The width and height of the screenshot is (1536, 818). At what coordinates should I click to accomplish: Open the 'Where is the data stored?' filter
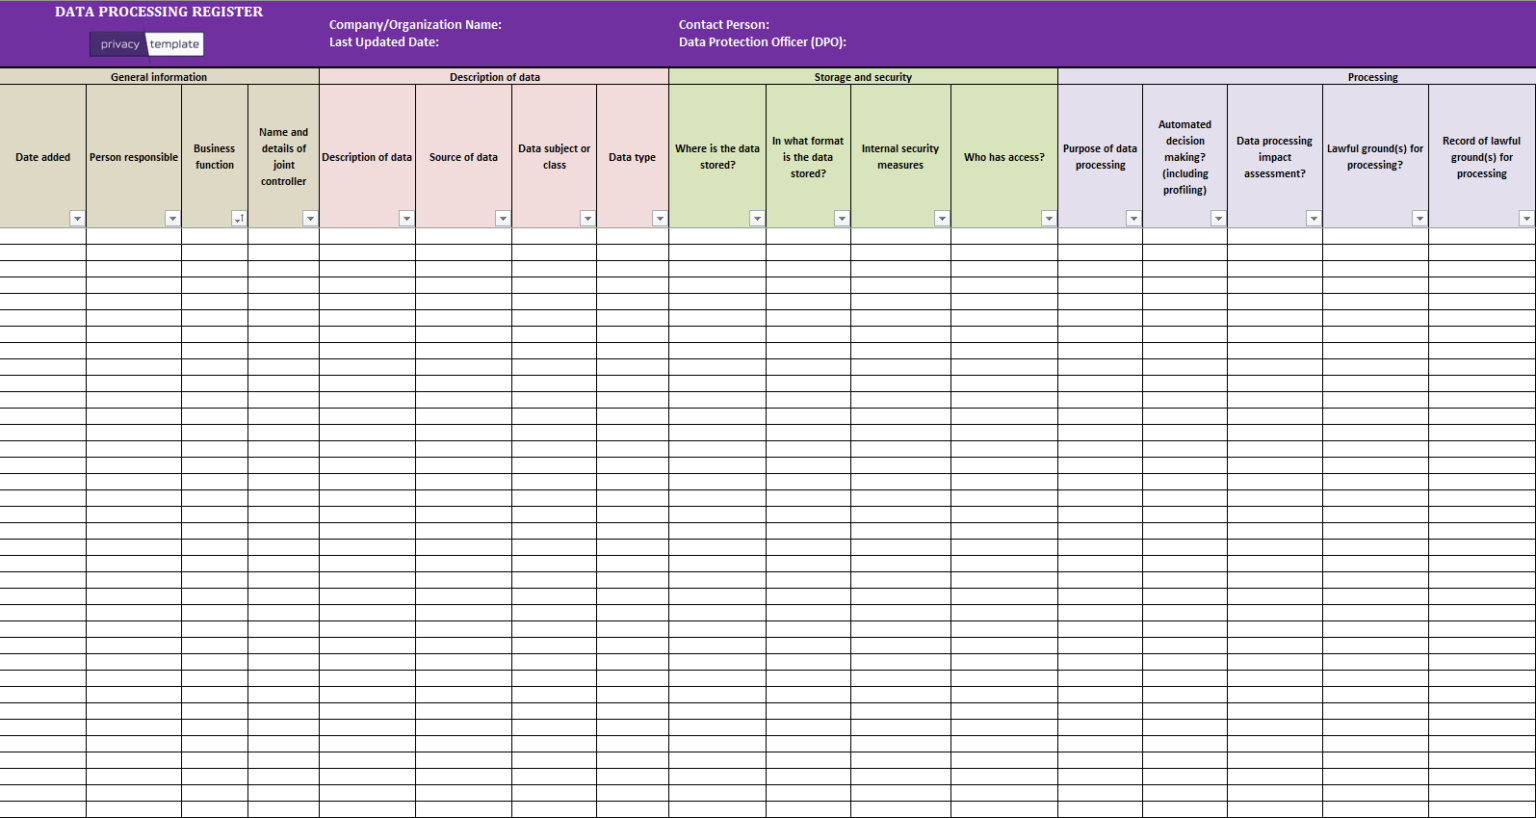tap(757, 218)
